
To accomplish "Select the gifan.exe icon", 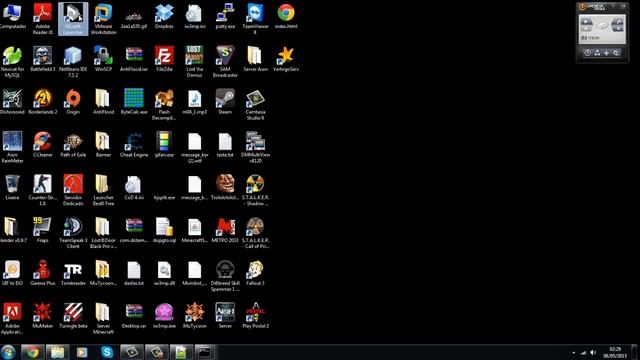I will tap(164, 144).
